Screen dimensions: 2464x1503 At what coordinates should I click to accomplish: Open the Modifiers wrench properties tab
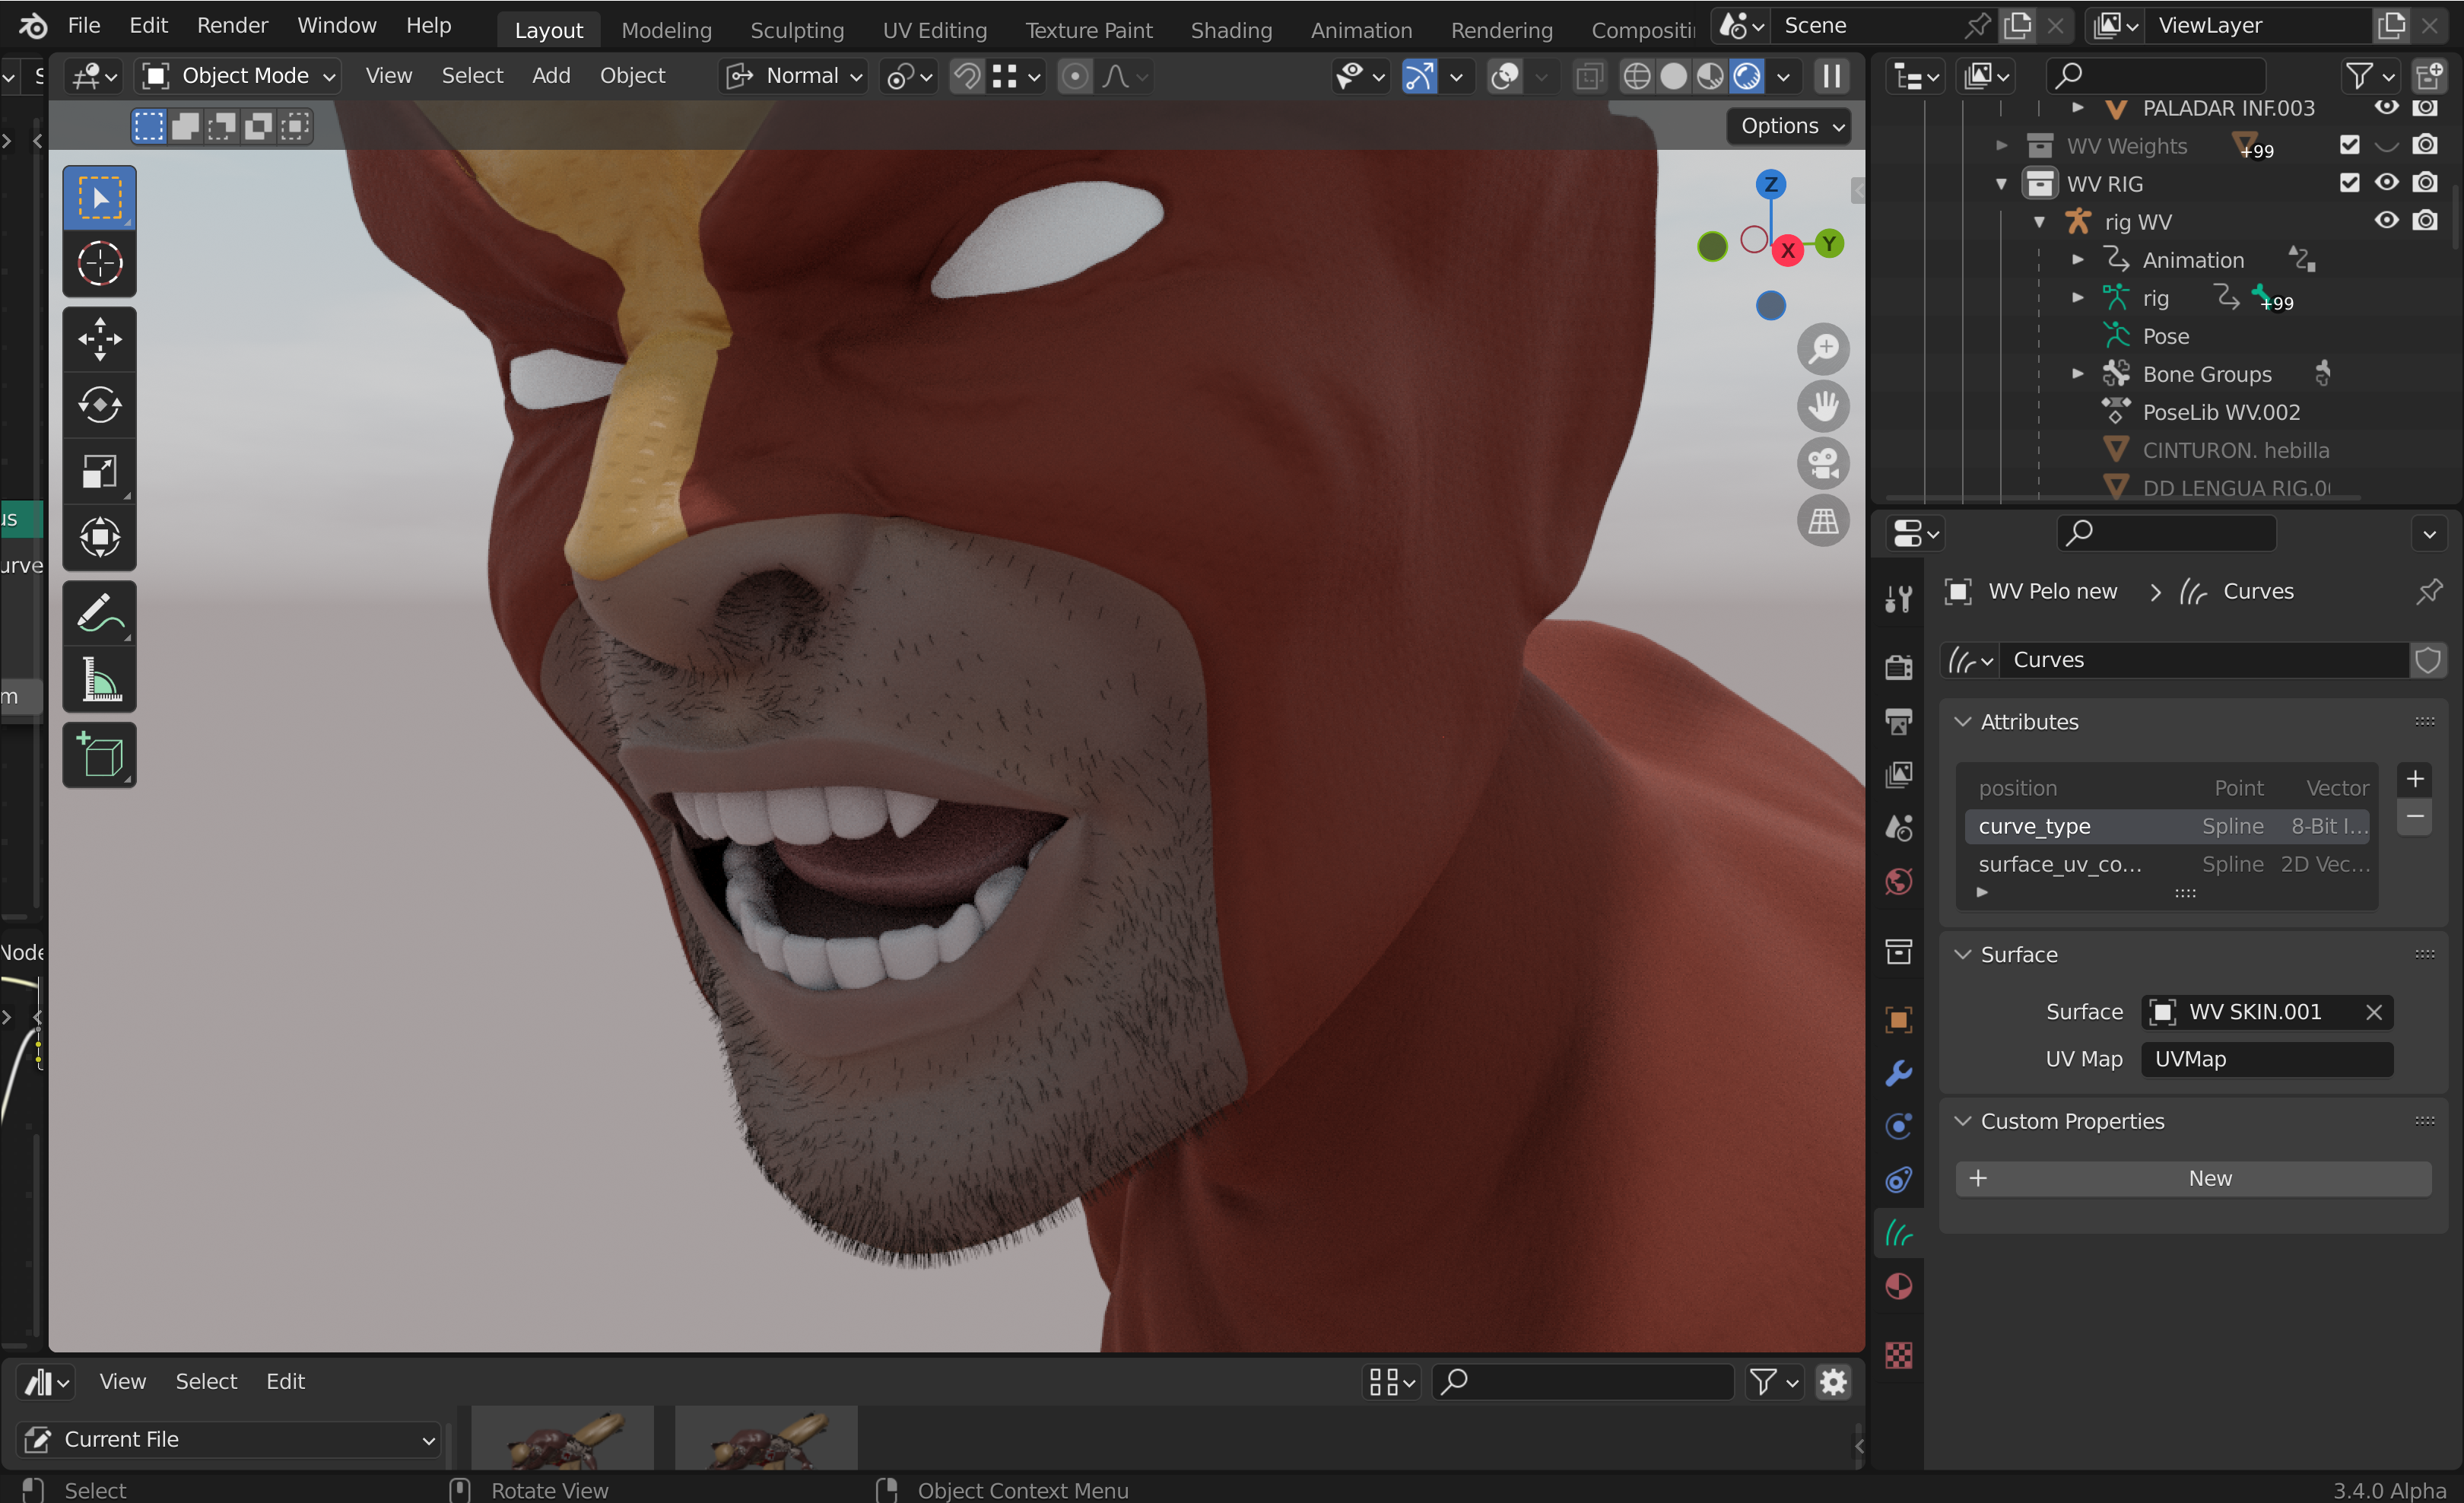[1898, 1074]
